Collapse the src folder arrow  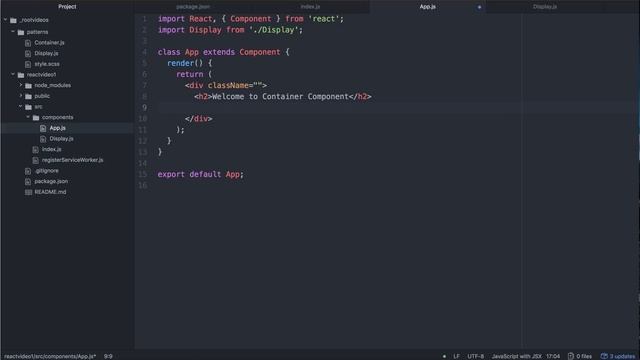(x=20, y=107)
